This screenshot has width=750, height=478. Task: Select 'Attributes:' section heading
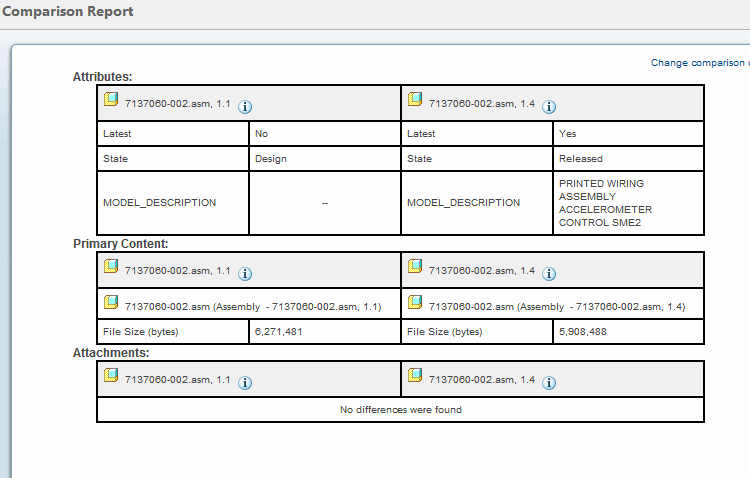[x=102, y=77]
